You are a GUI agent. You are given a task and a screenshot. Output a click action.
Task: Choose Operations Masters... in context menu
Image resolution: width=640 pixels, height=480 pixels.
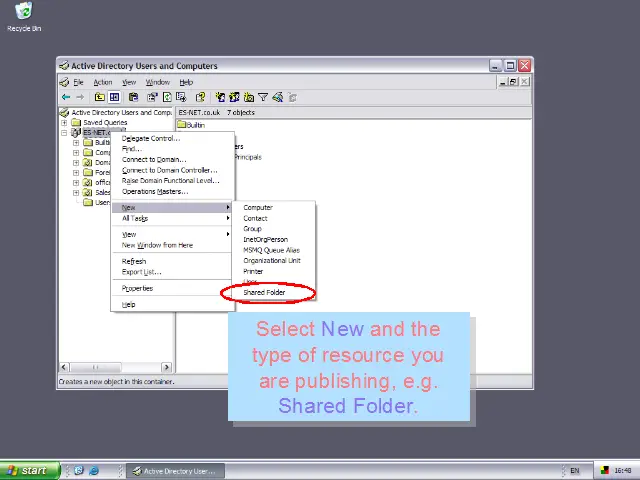point(172,191)
